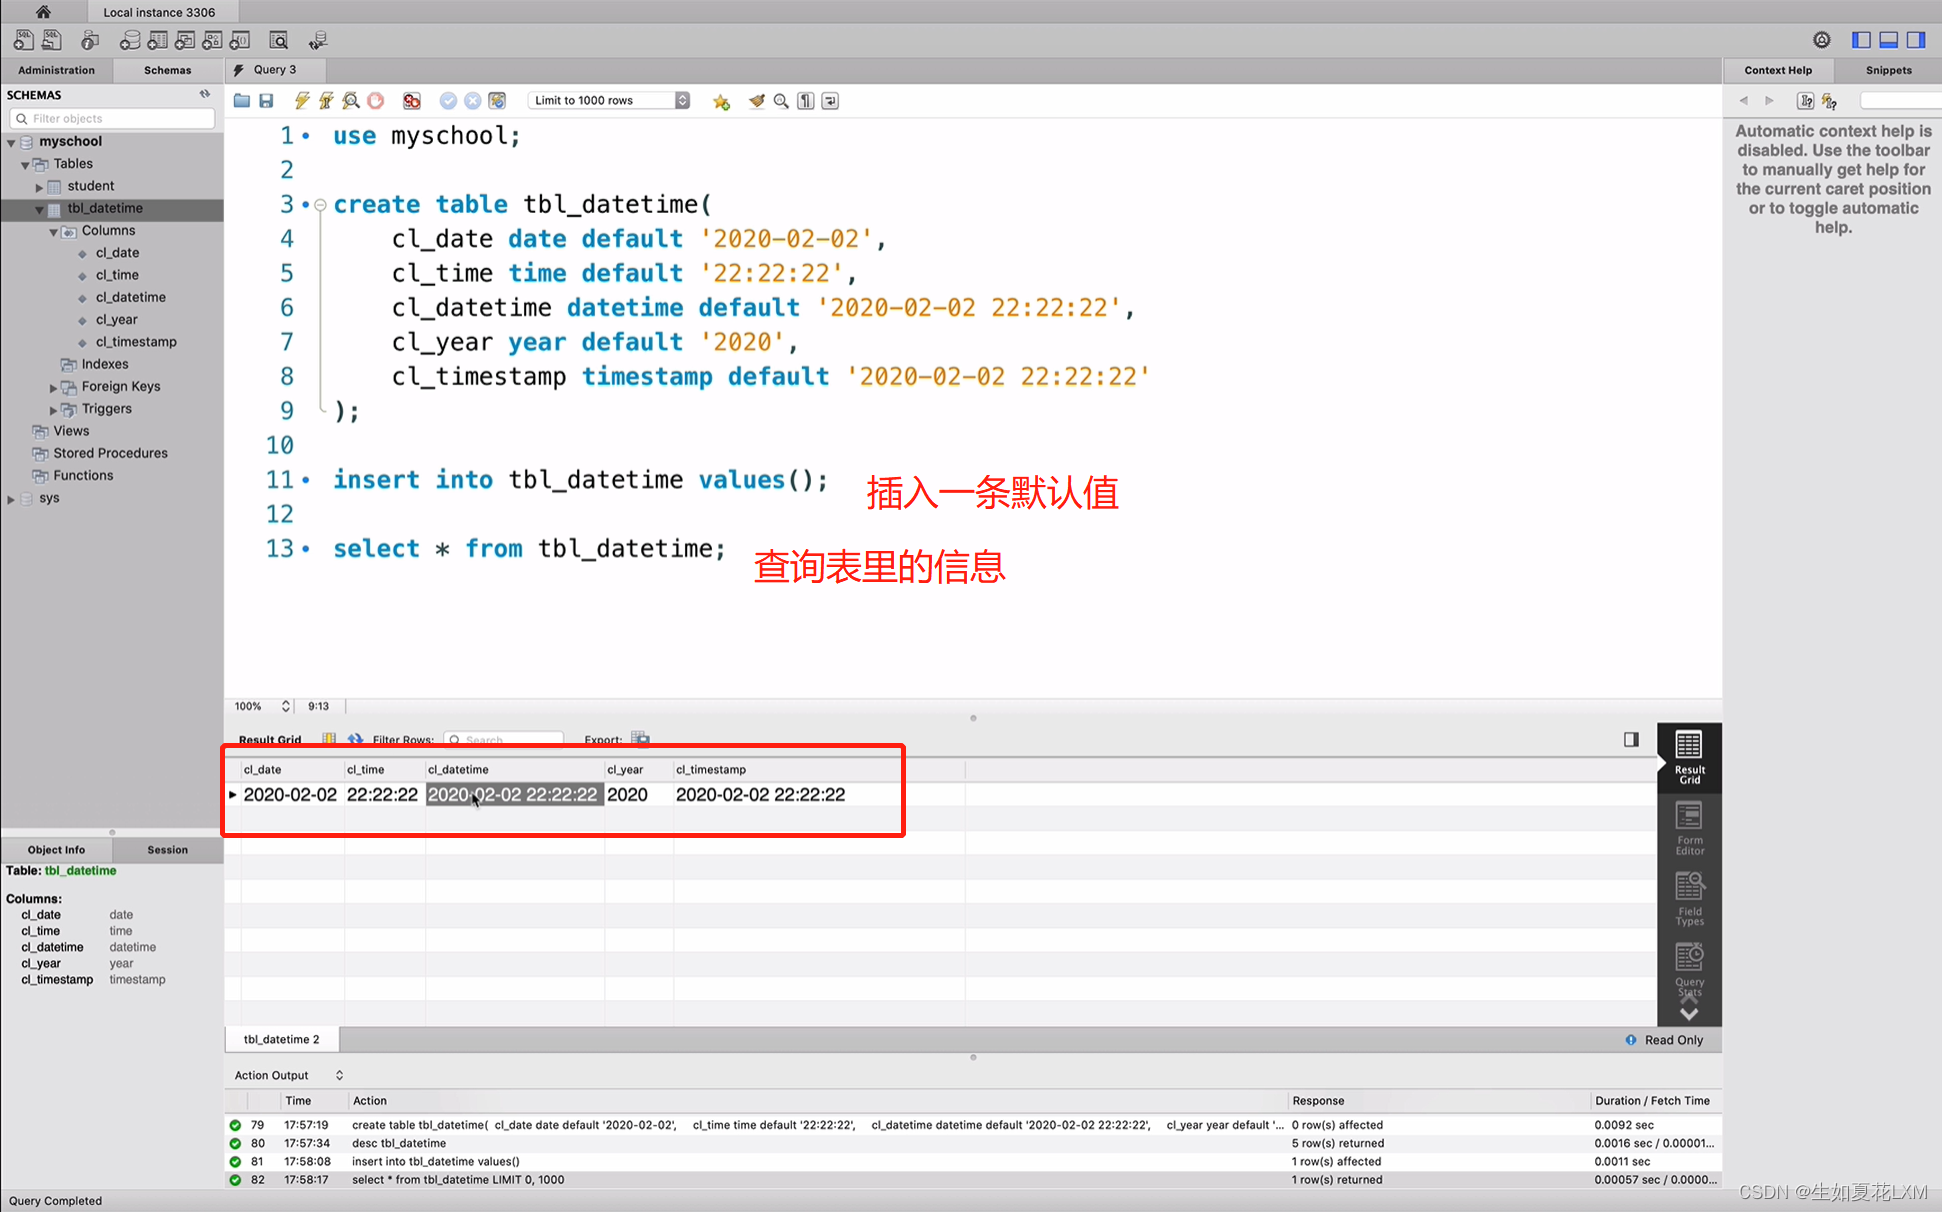Execute statement under cursor icon
Viewport: 1942px width, 1212px height.
coord(326,100)
